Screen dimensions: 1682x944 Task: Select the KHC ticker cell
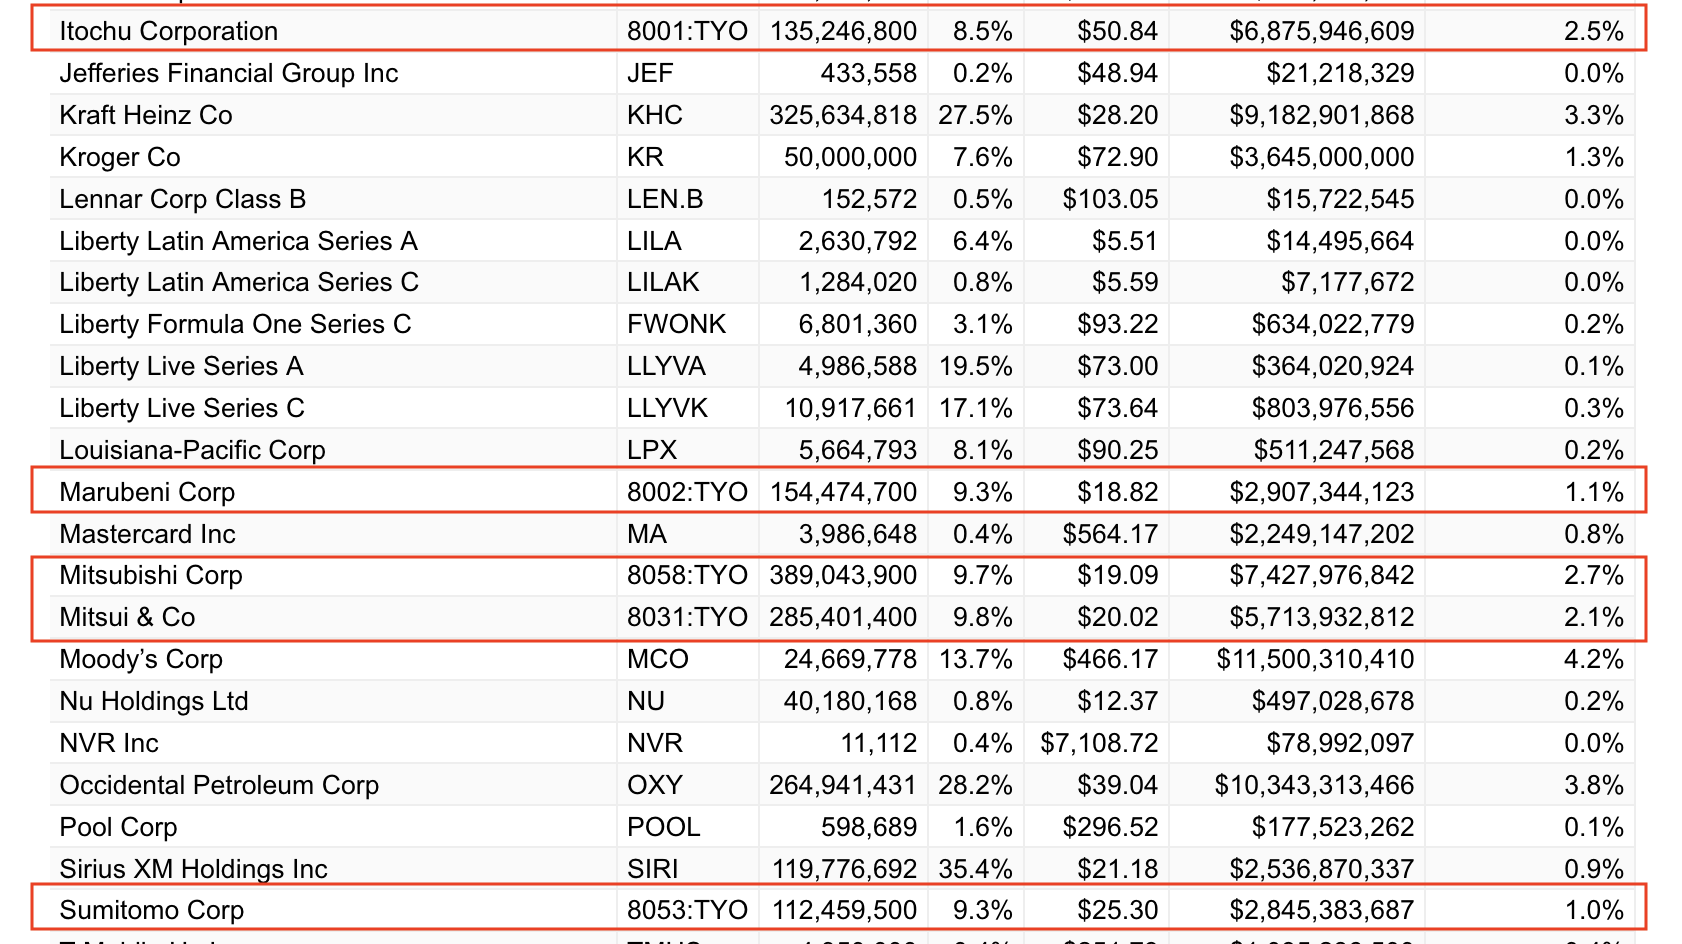[x=655, y=115]
